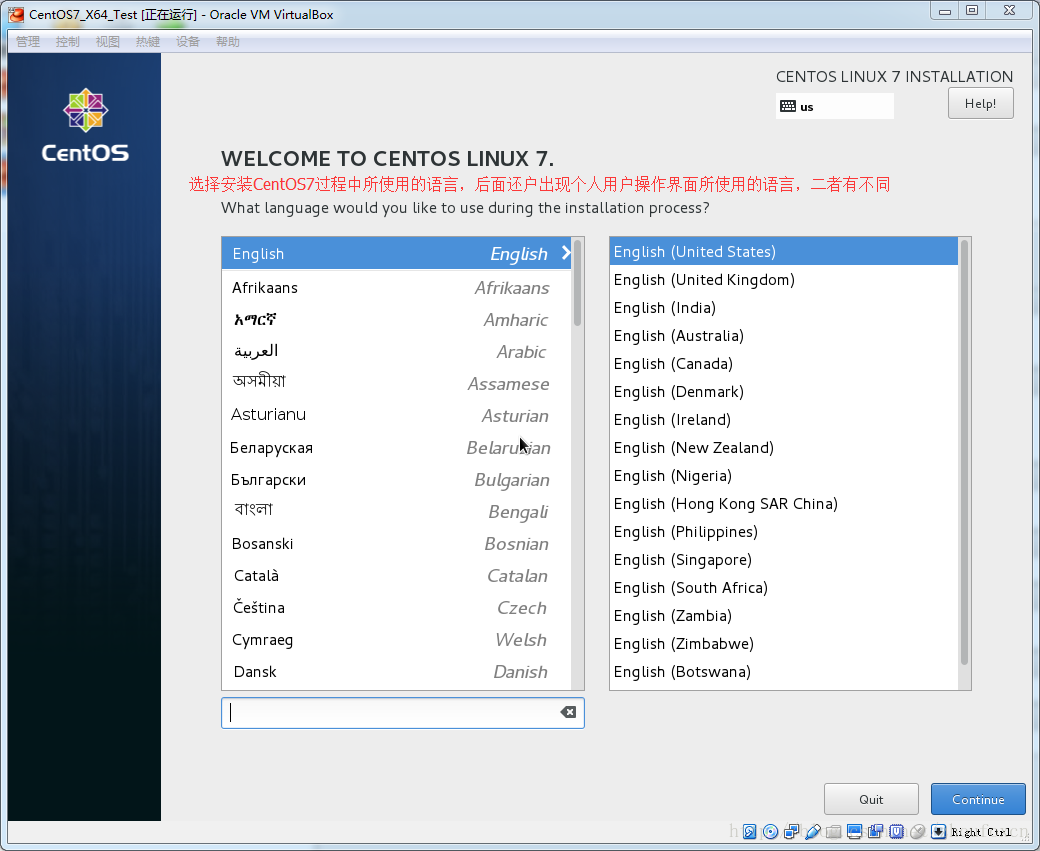Image resolution: width=1040 pixels, height=851 pixels.
Task: Choose English (South Africa) locale
Action: click(783, 588)
